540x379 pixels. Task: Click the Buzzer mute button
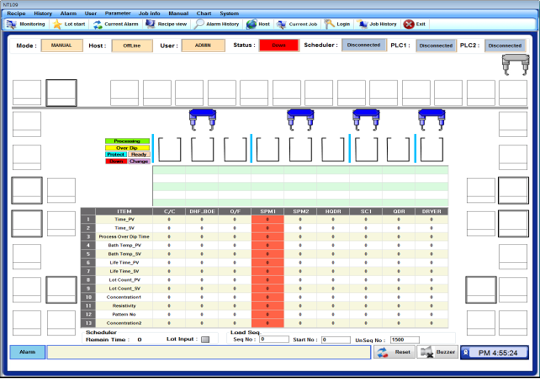pos(437,352)
